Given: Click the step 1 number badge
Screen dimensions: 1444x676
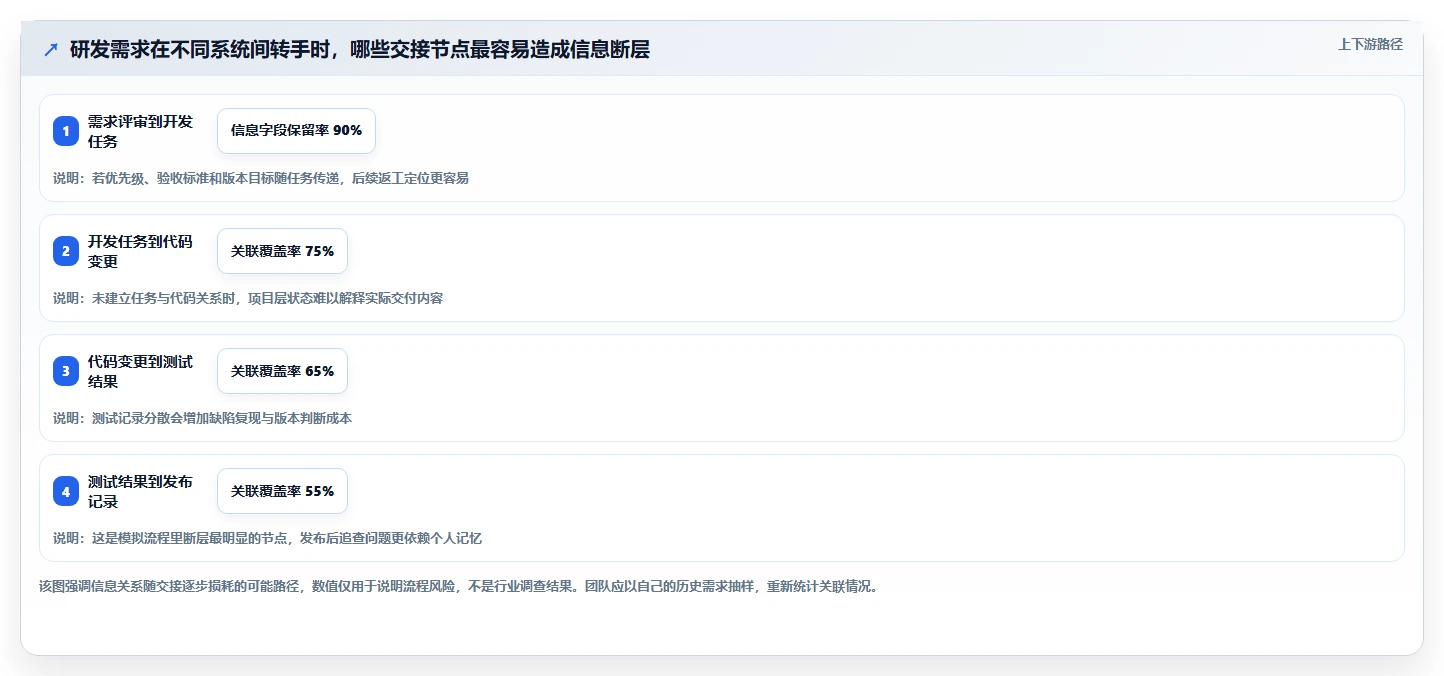Looking at the screenshot, I should [66, 131].
